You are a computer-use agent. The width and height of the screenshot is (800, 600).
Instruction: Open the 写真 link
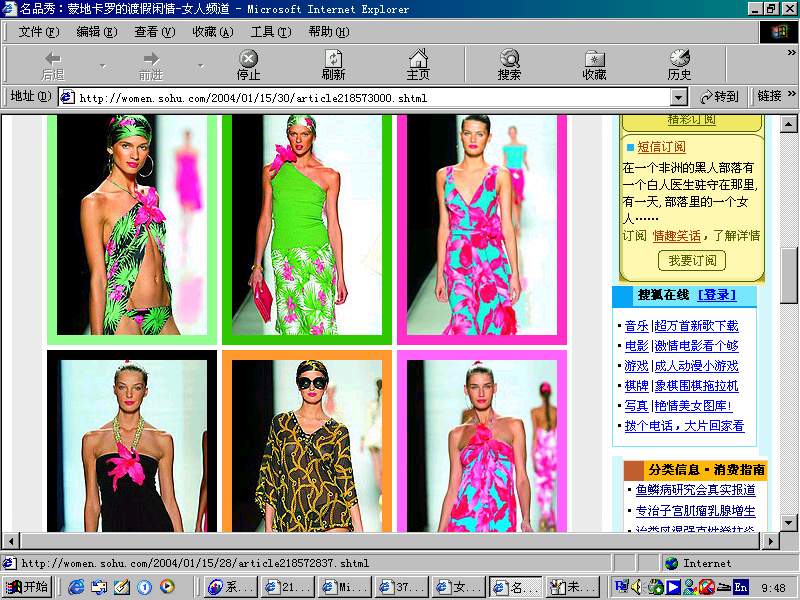[x=636, y=406]
